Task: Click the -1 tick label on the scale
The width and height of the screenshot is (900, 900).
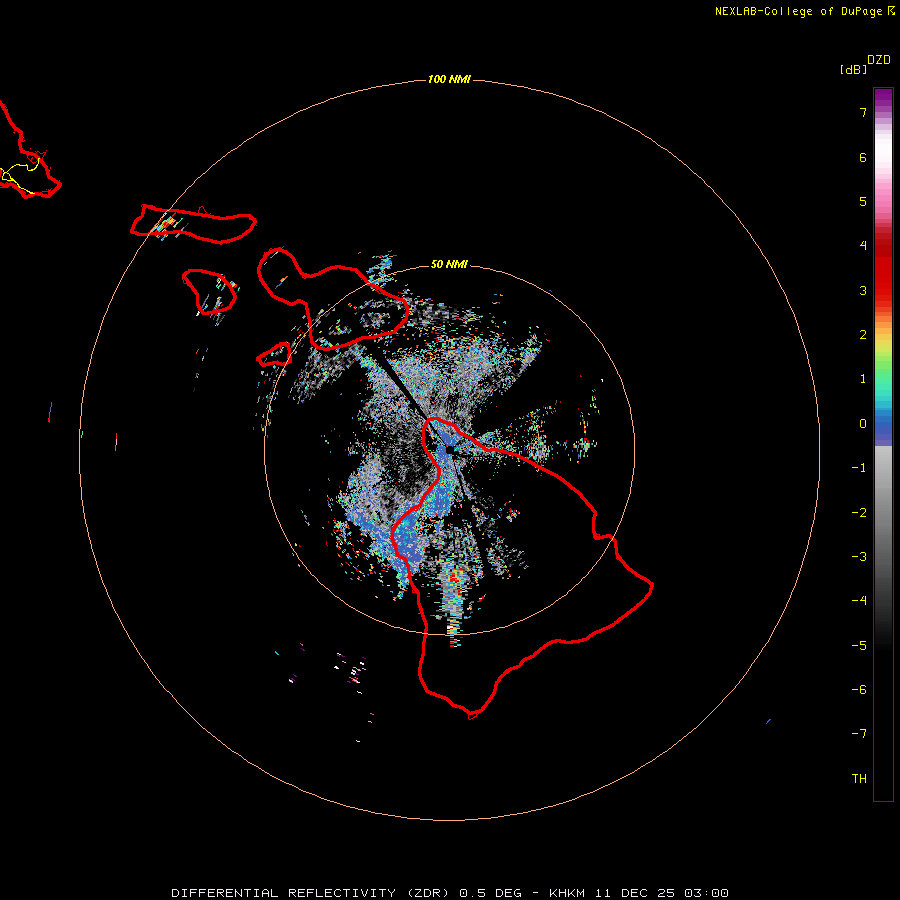Action: pos(859,468)
